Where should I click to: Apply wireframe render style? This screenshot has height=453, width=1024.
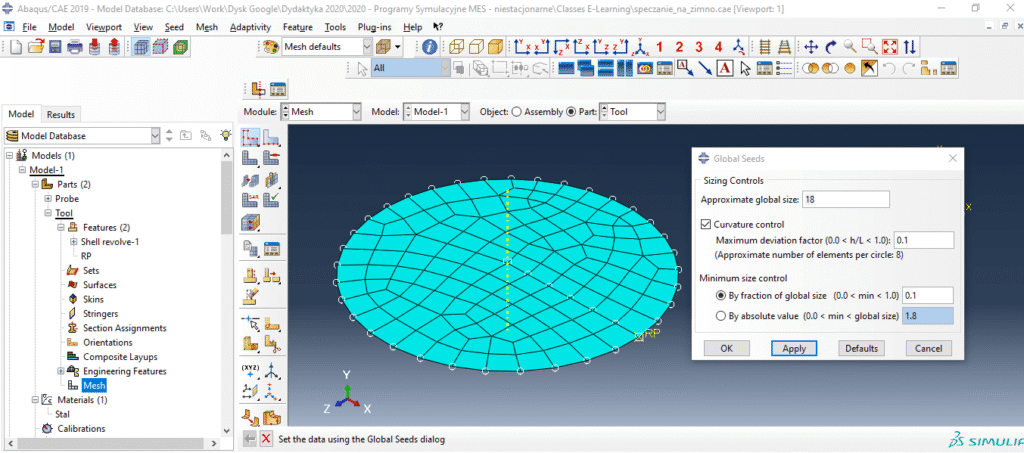[456, 47]
